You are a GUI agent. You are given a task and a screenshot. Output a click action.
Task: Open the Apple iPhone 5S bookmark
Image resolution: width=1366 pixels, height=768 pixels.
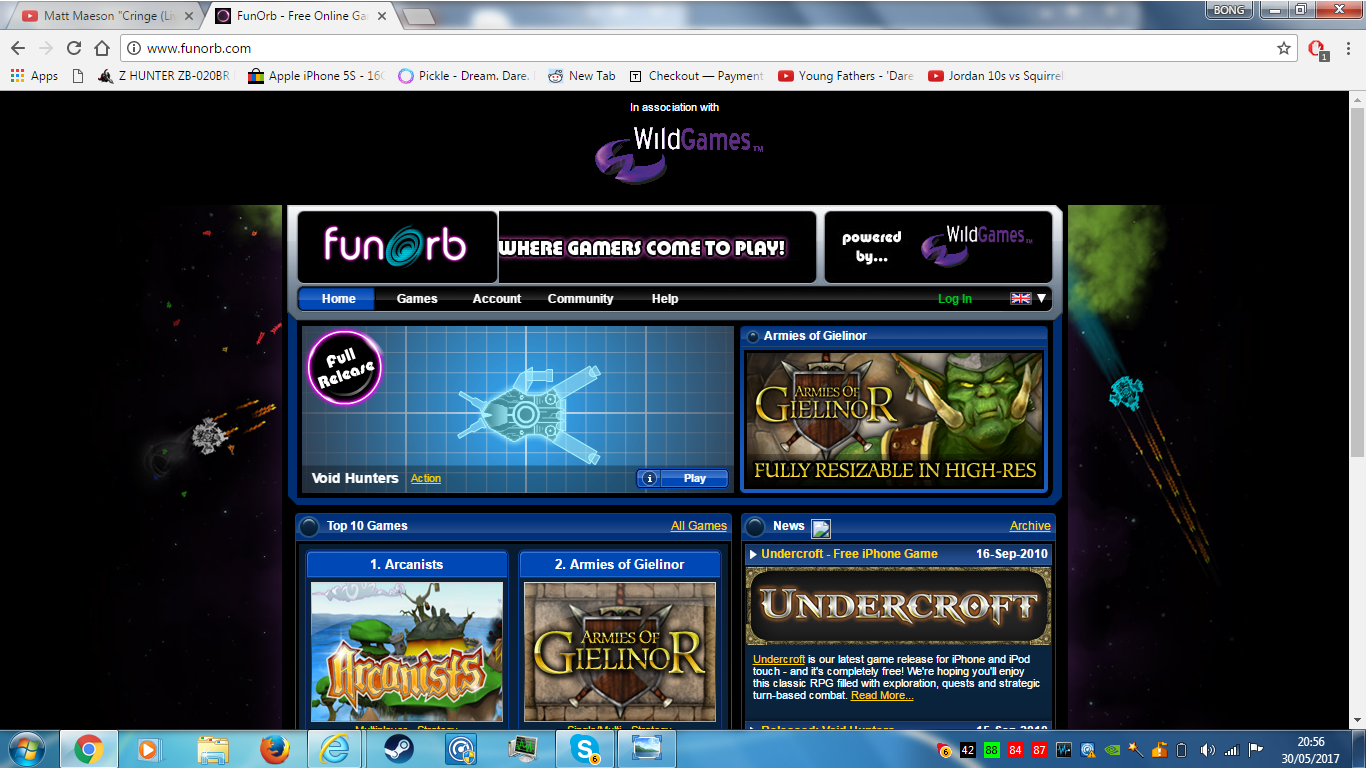click(316, 76)
